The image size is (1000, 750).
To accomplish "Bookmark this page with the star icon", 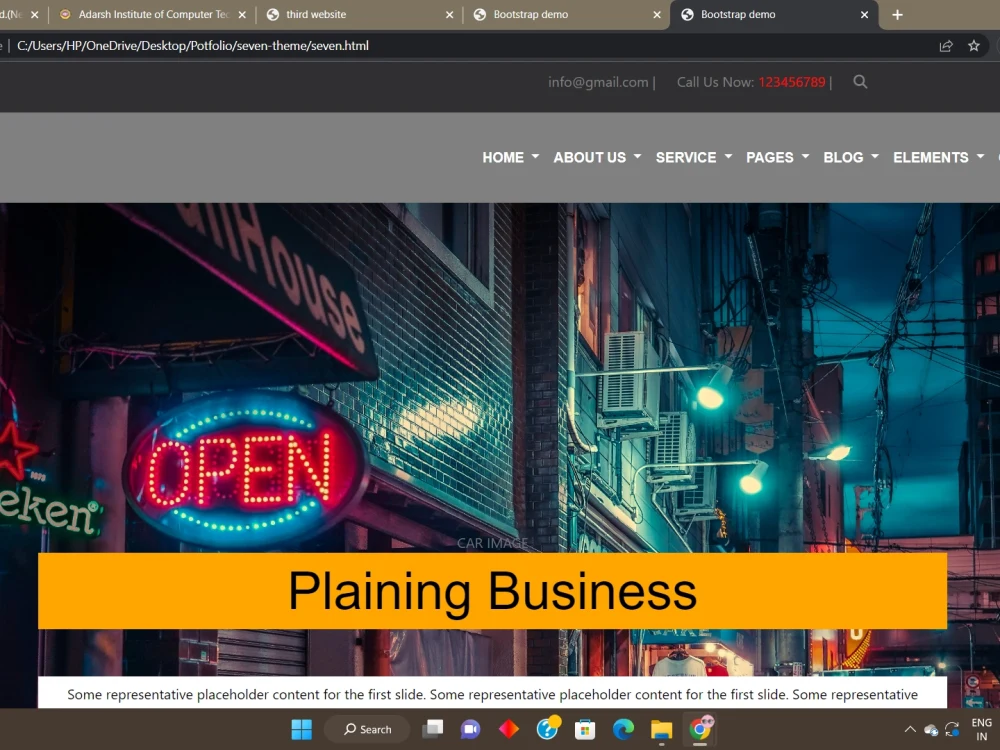I will pos(973,46).
